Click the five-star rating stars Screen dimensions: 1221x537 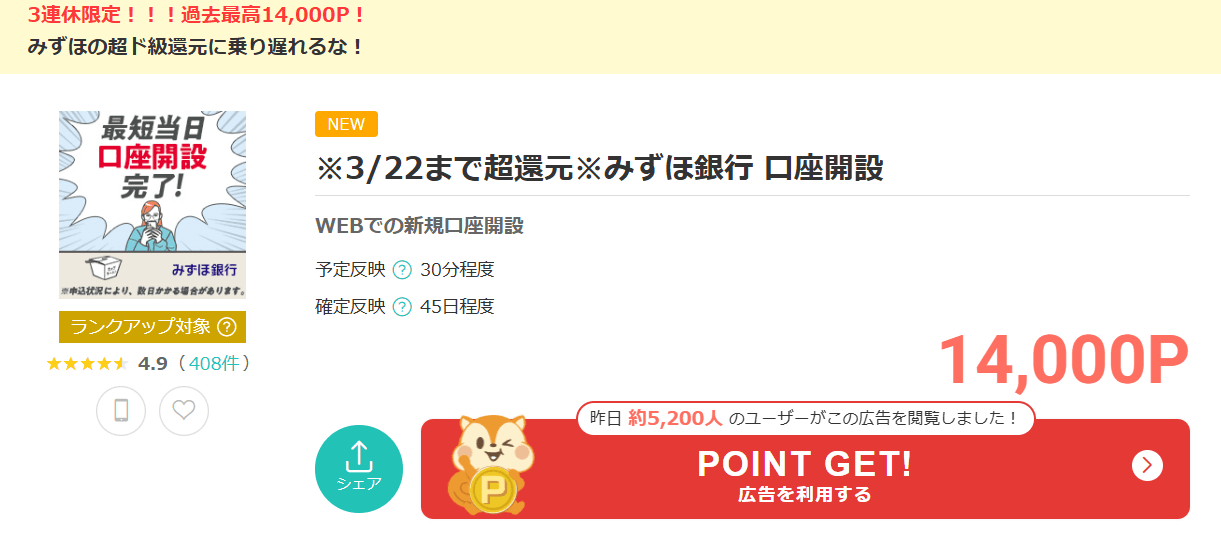[88, 364]
